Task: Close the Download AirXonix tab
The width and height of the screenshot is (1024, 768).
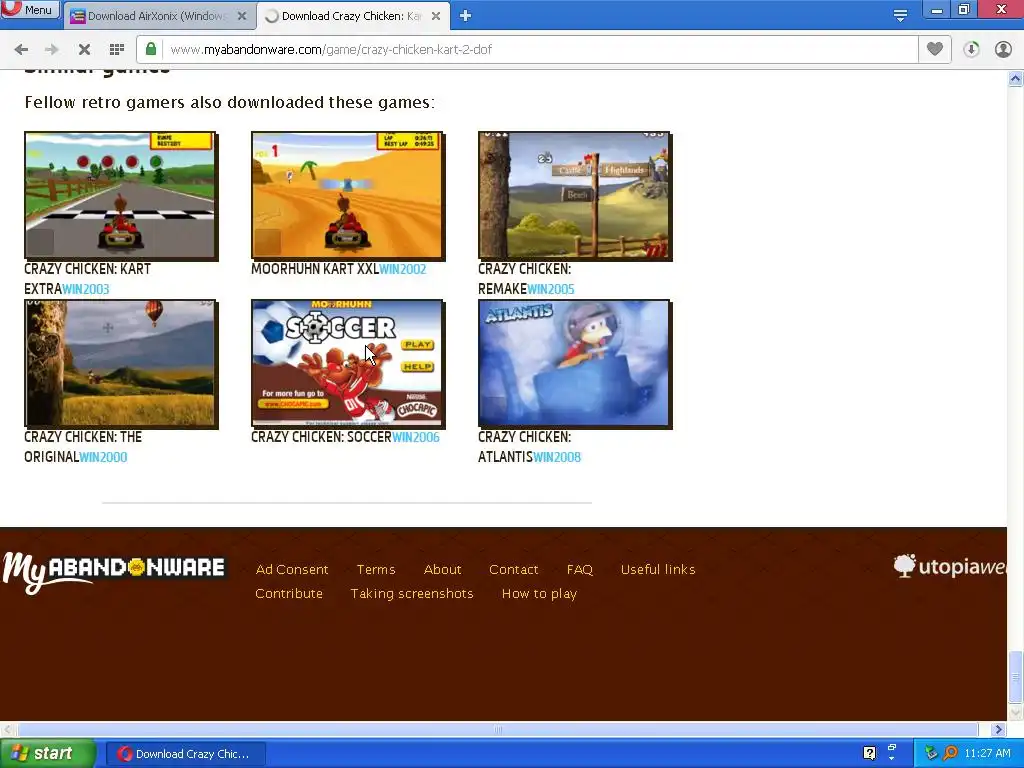Action: point(242,16)
